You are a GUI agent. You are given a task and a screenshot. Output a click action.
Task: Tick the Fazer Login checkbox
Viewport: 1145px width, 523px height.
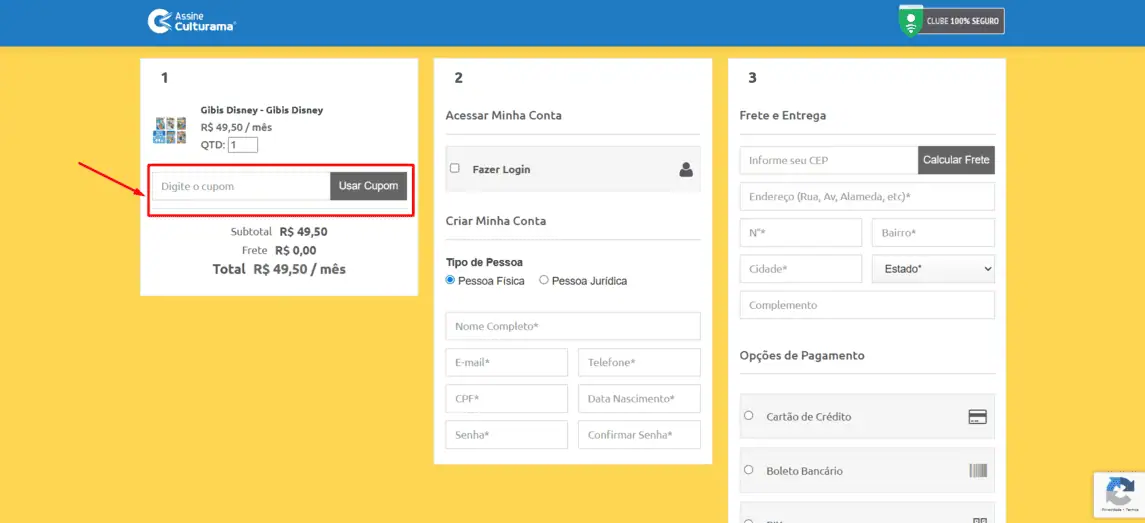(455, 168)
